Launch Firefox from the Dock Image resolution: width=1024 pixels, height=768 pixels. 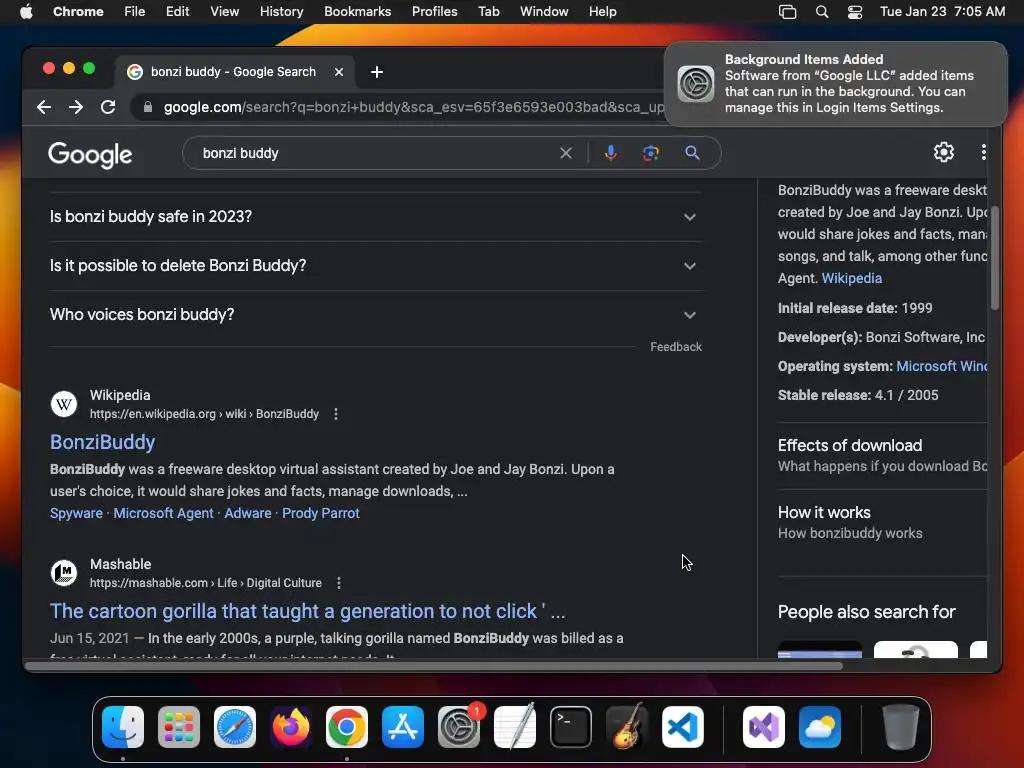[x=291, y=727]
